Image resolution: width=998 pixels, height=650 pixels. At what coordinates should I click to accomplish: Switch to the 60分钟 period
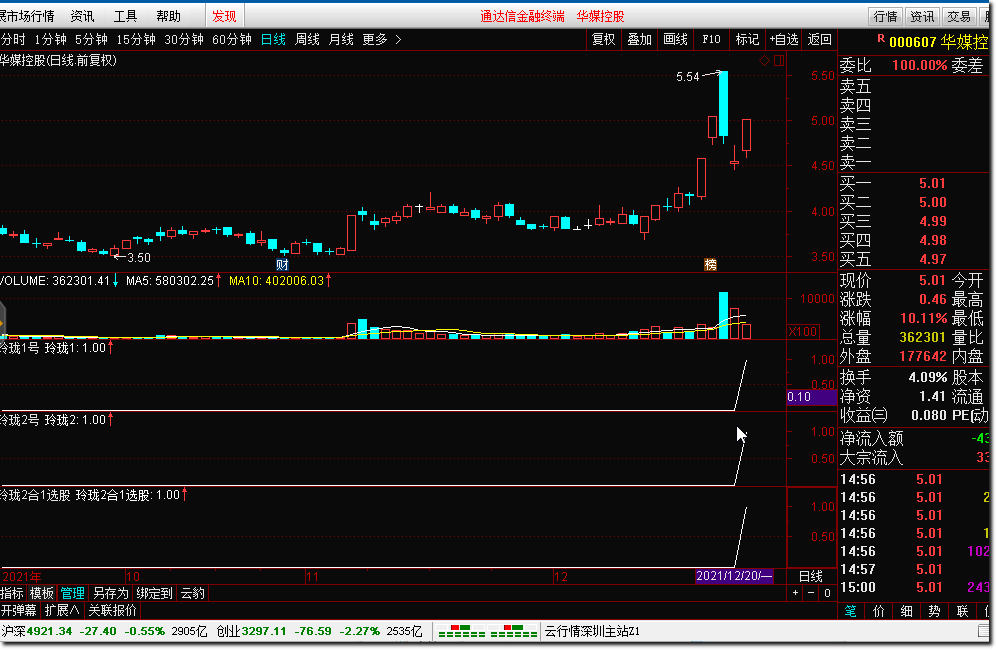tap(232, 39)
